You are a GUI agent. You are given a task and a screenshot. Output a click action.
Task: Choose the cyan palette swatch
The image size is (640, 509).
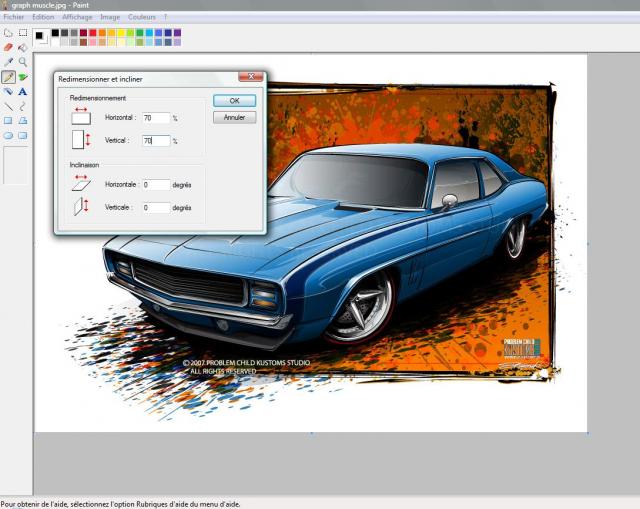[x=149, y=33]
